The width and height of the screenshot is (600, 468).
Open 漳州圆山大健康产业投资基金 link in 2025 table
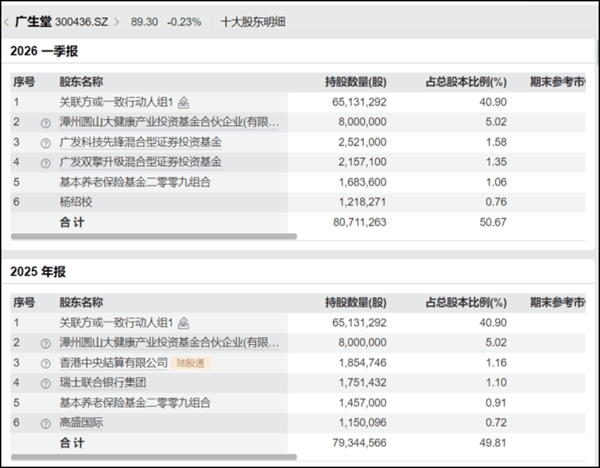(x=169, y=342)
